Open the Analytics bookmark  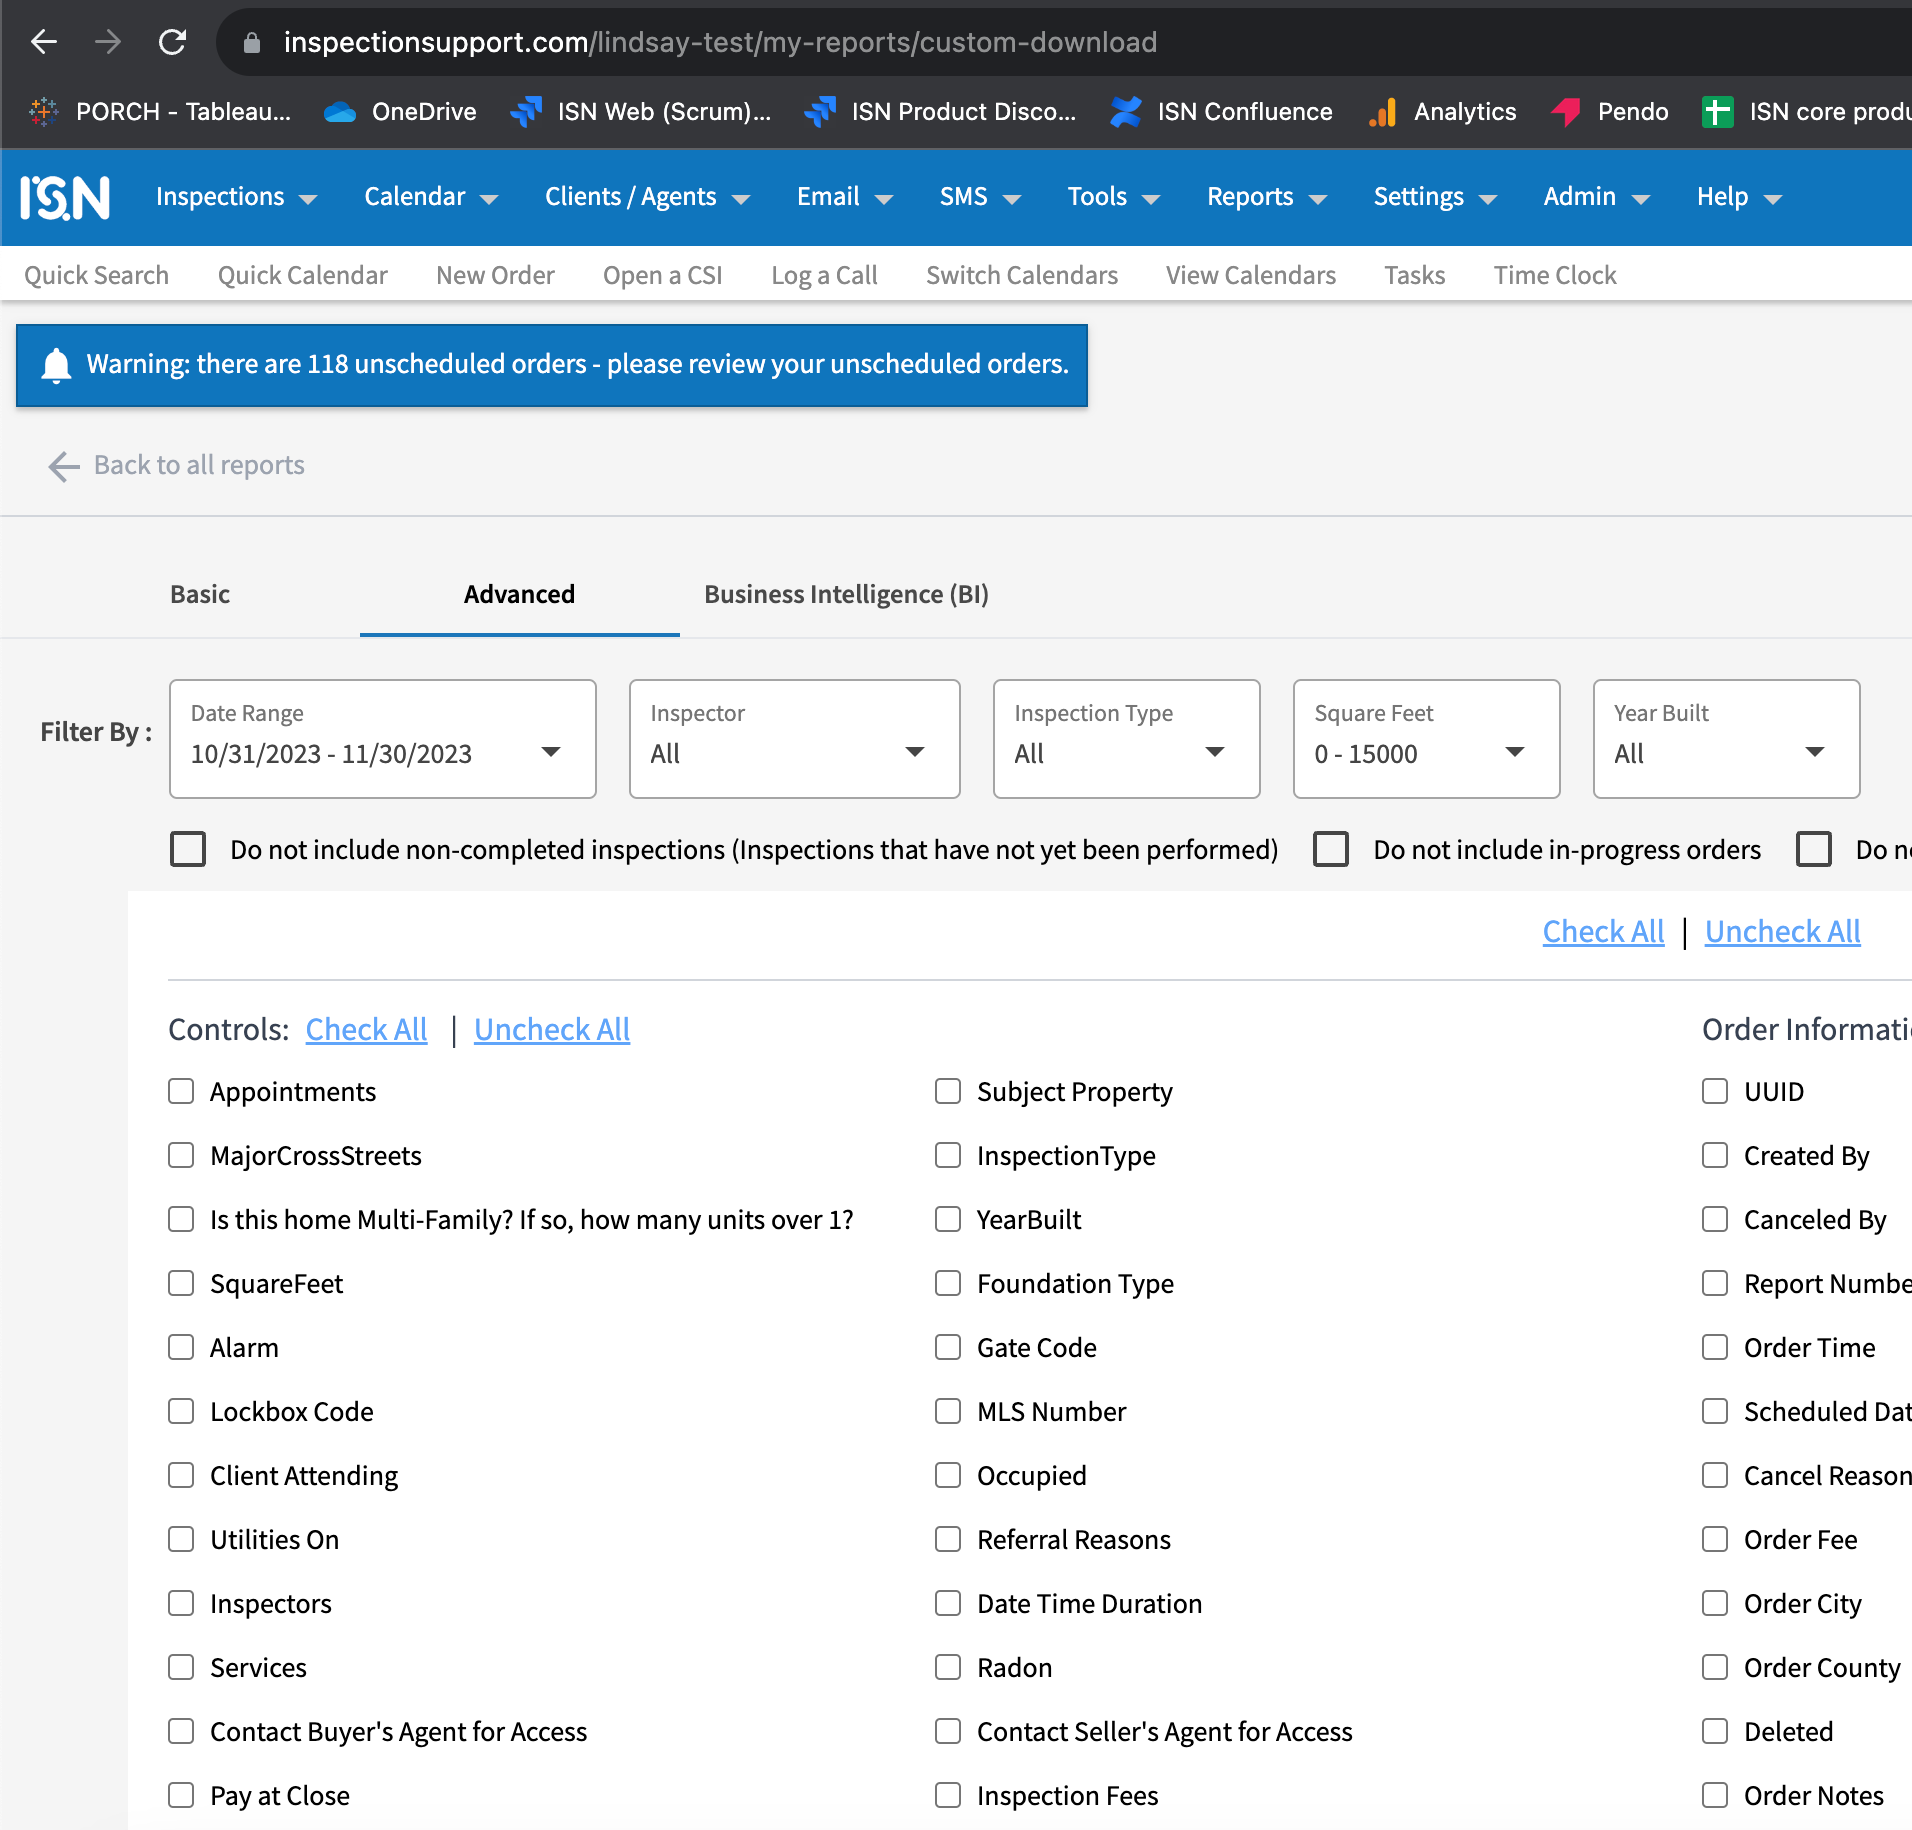pos(1442,111)
